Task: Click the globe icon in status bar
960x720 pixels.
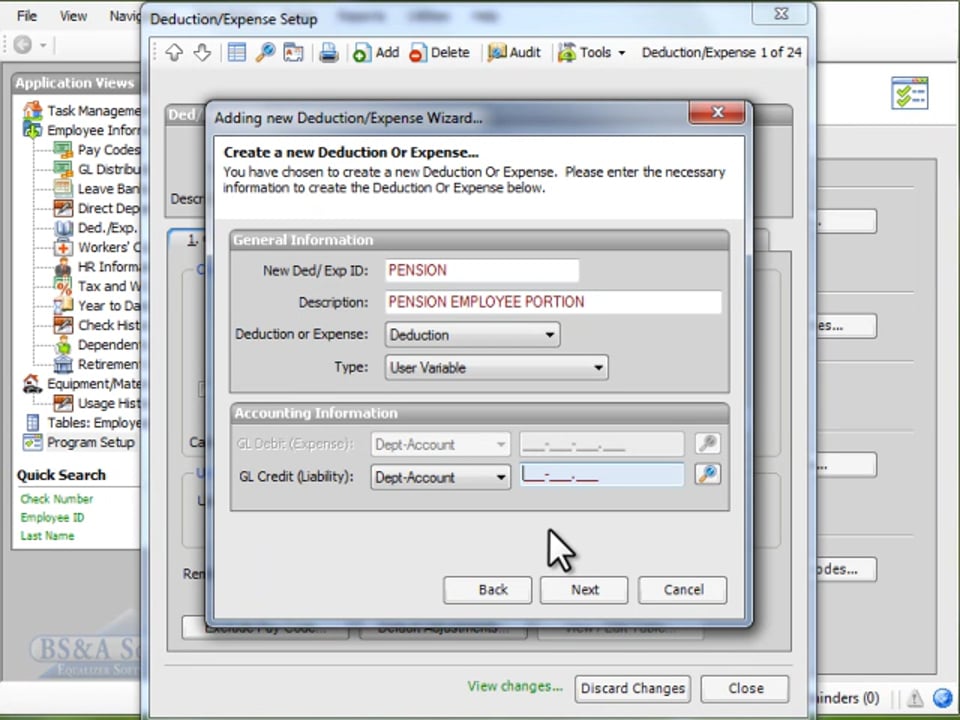Action: 943,697
